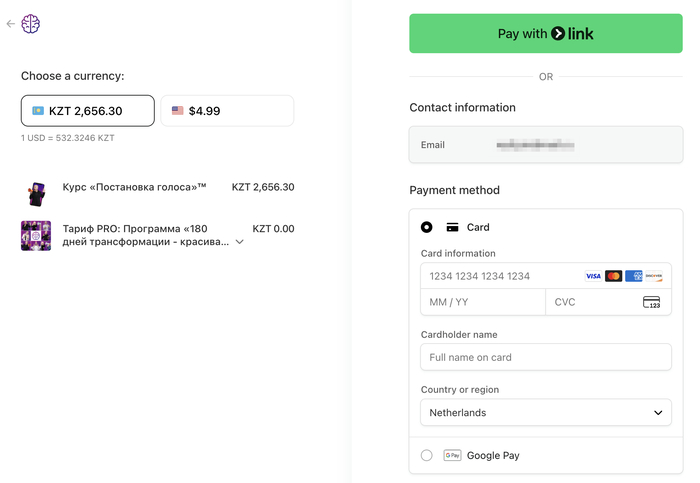Select the Google Pay radio button
The width and height of the screenshot is (700, 483).
pos(427,455)
